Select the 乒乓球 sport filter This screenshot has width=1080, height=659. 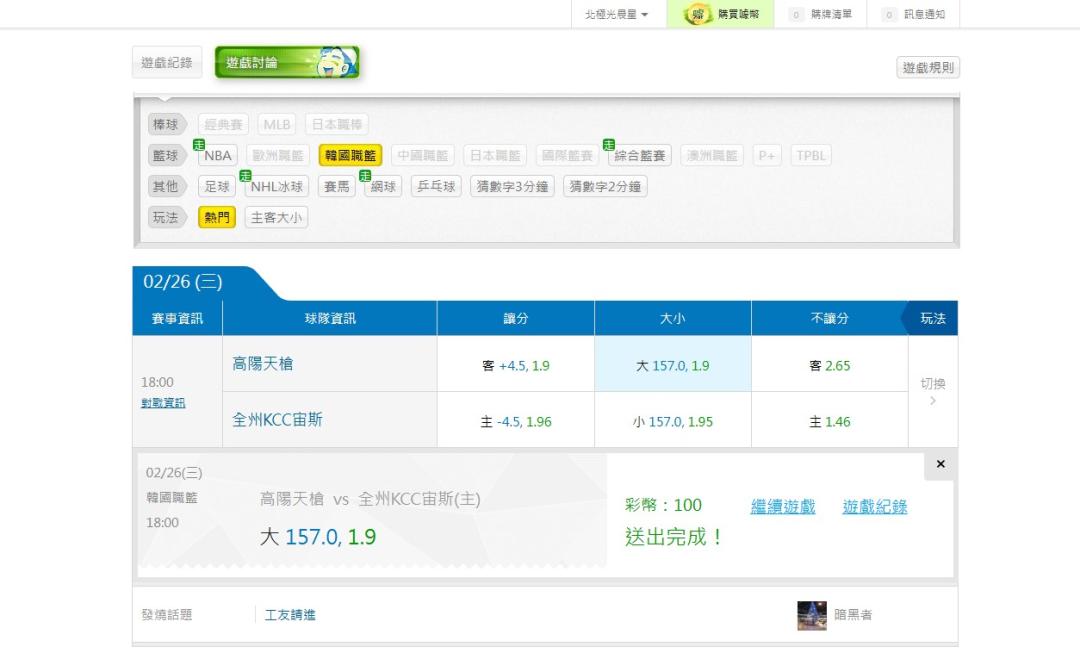coord(436,187)
